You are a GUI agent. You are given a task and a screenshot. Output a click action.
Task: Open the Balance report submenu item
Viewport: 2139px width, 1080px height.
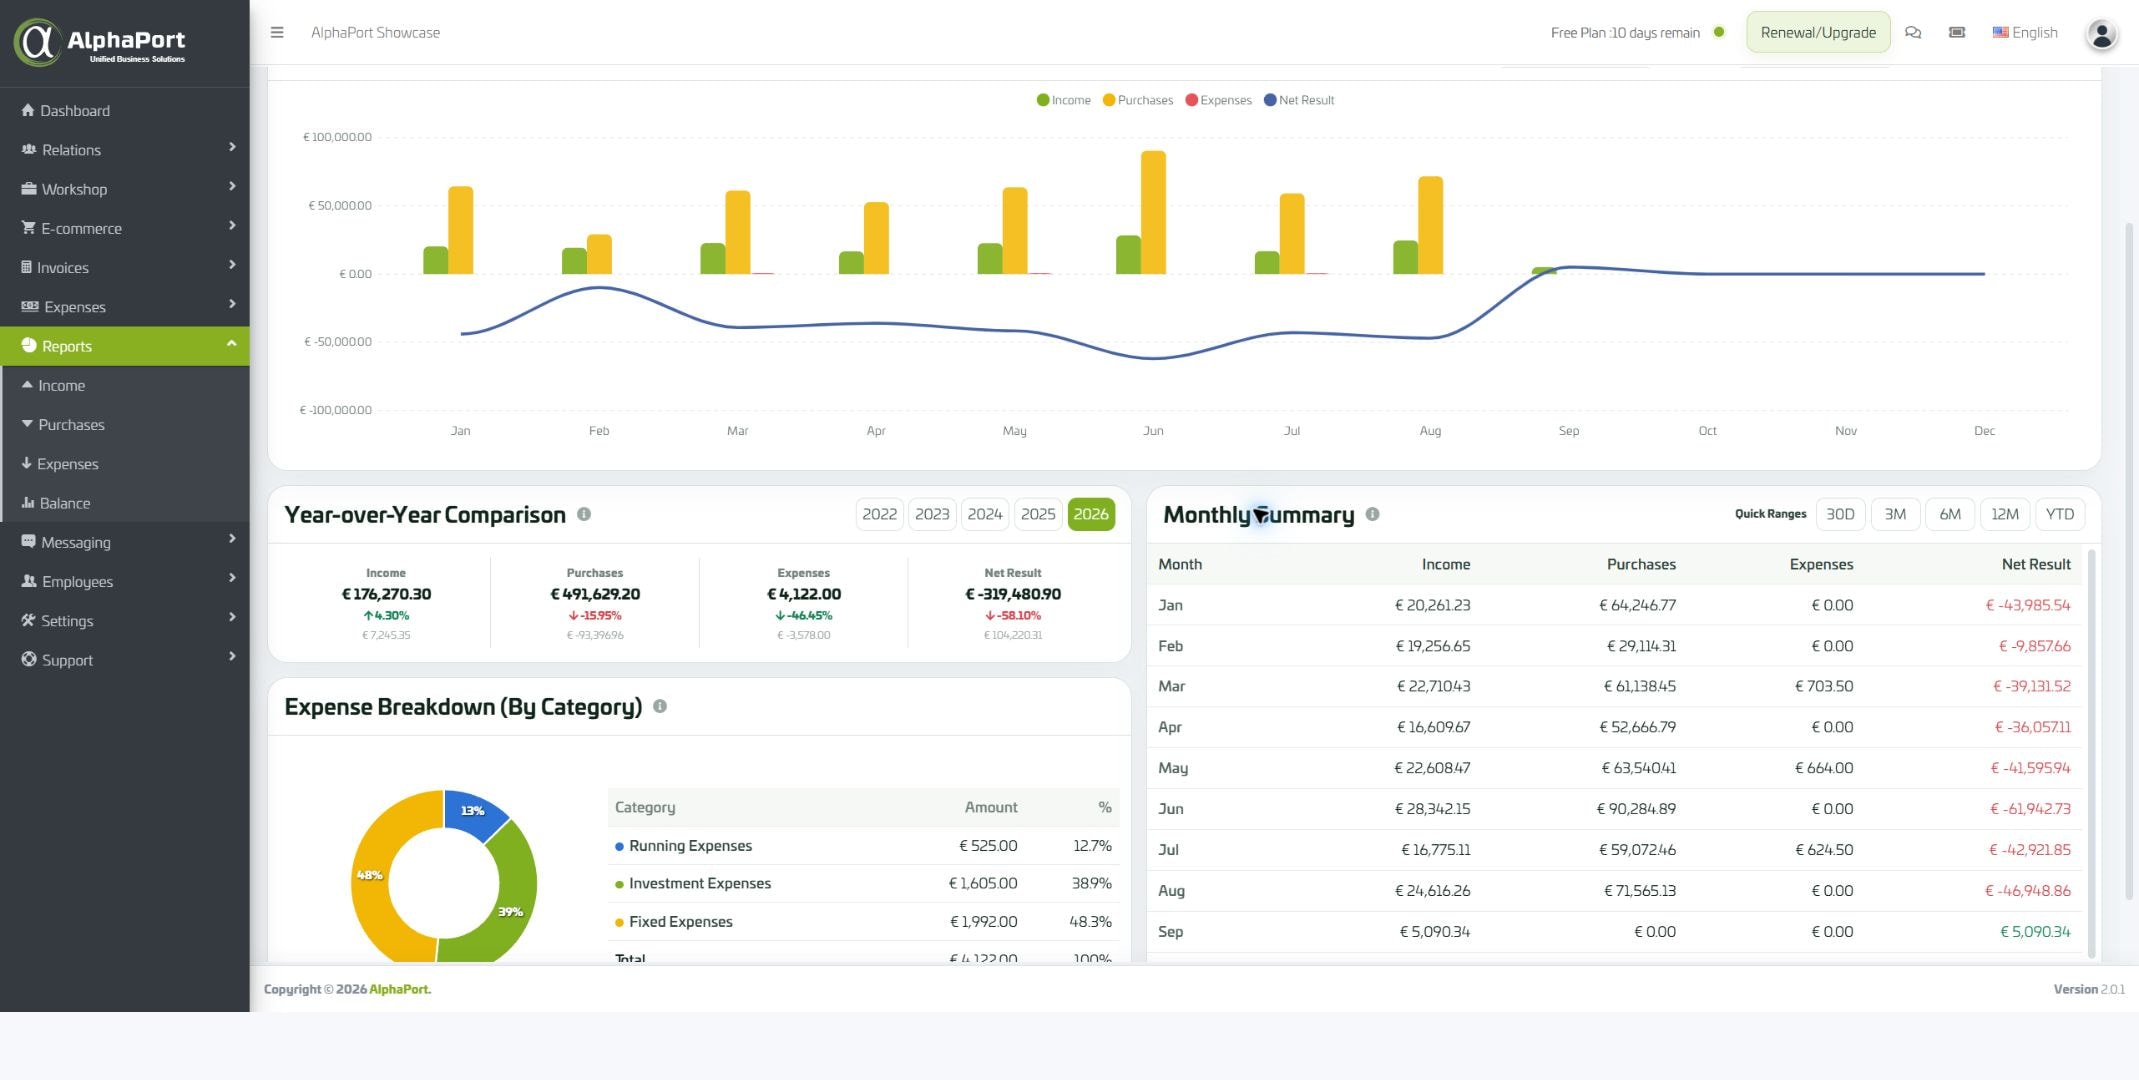(124, 503)
